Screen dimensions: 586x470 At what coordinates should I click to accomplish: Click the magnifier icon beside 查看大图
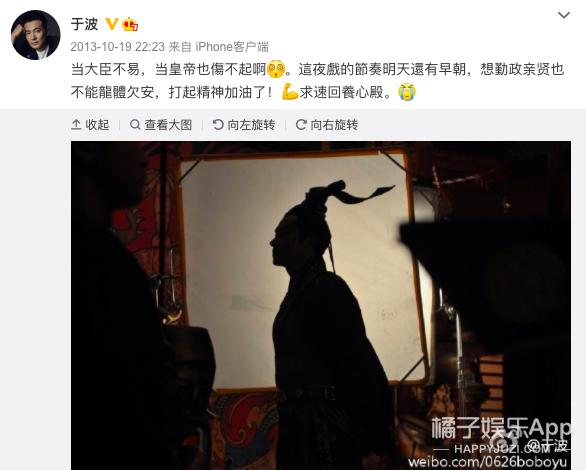[x=135, y=125]
